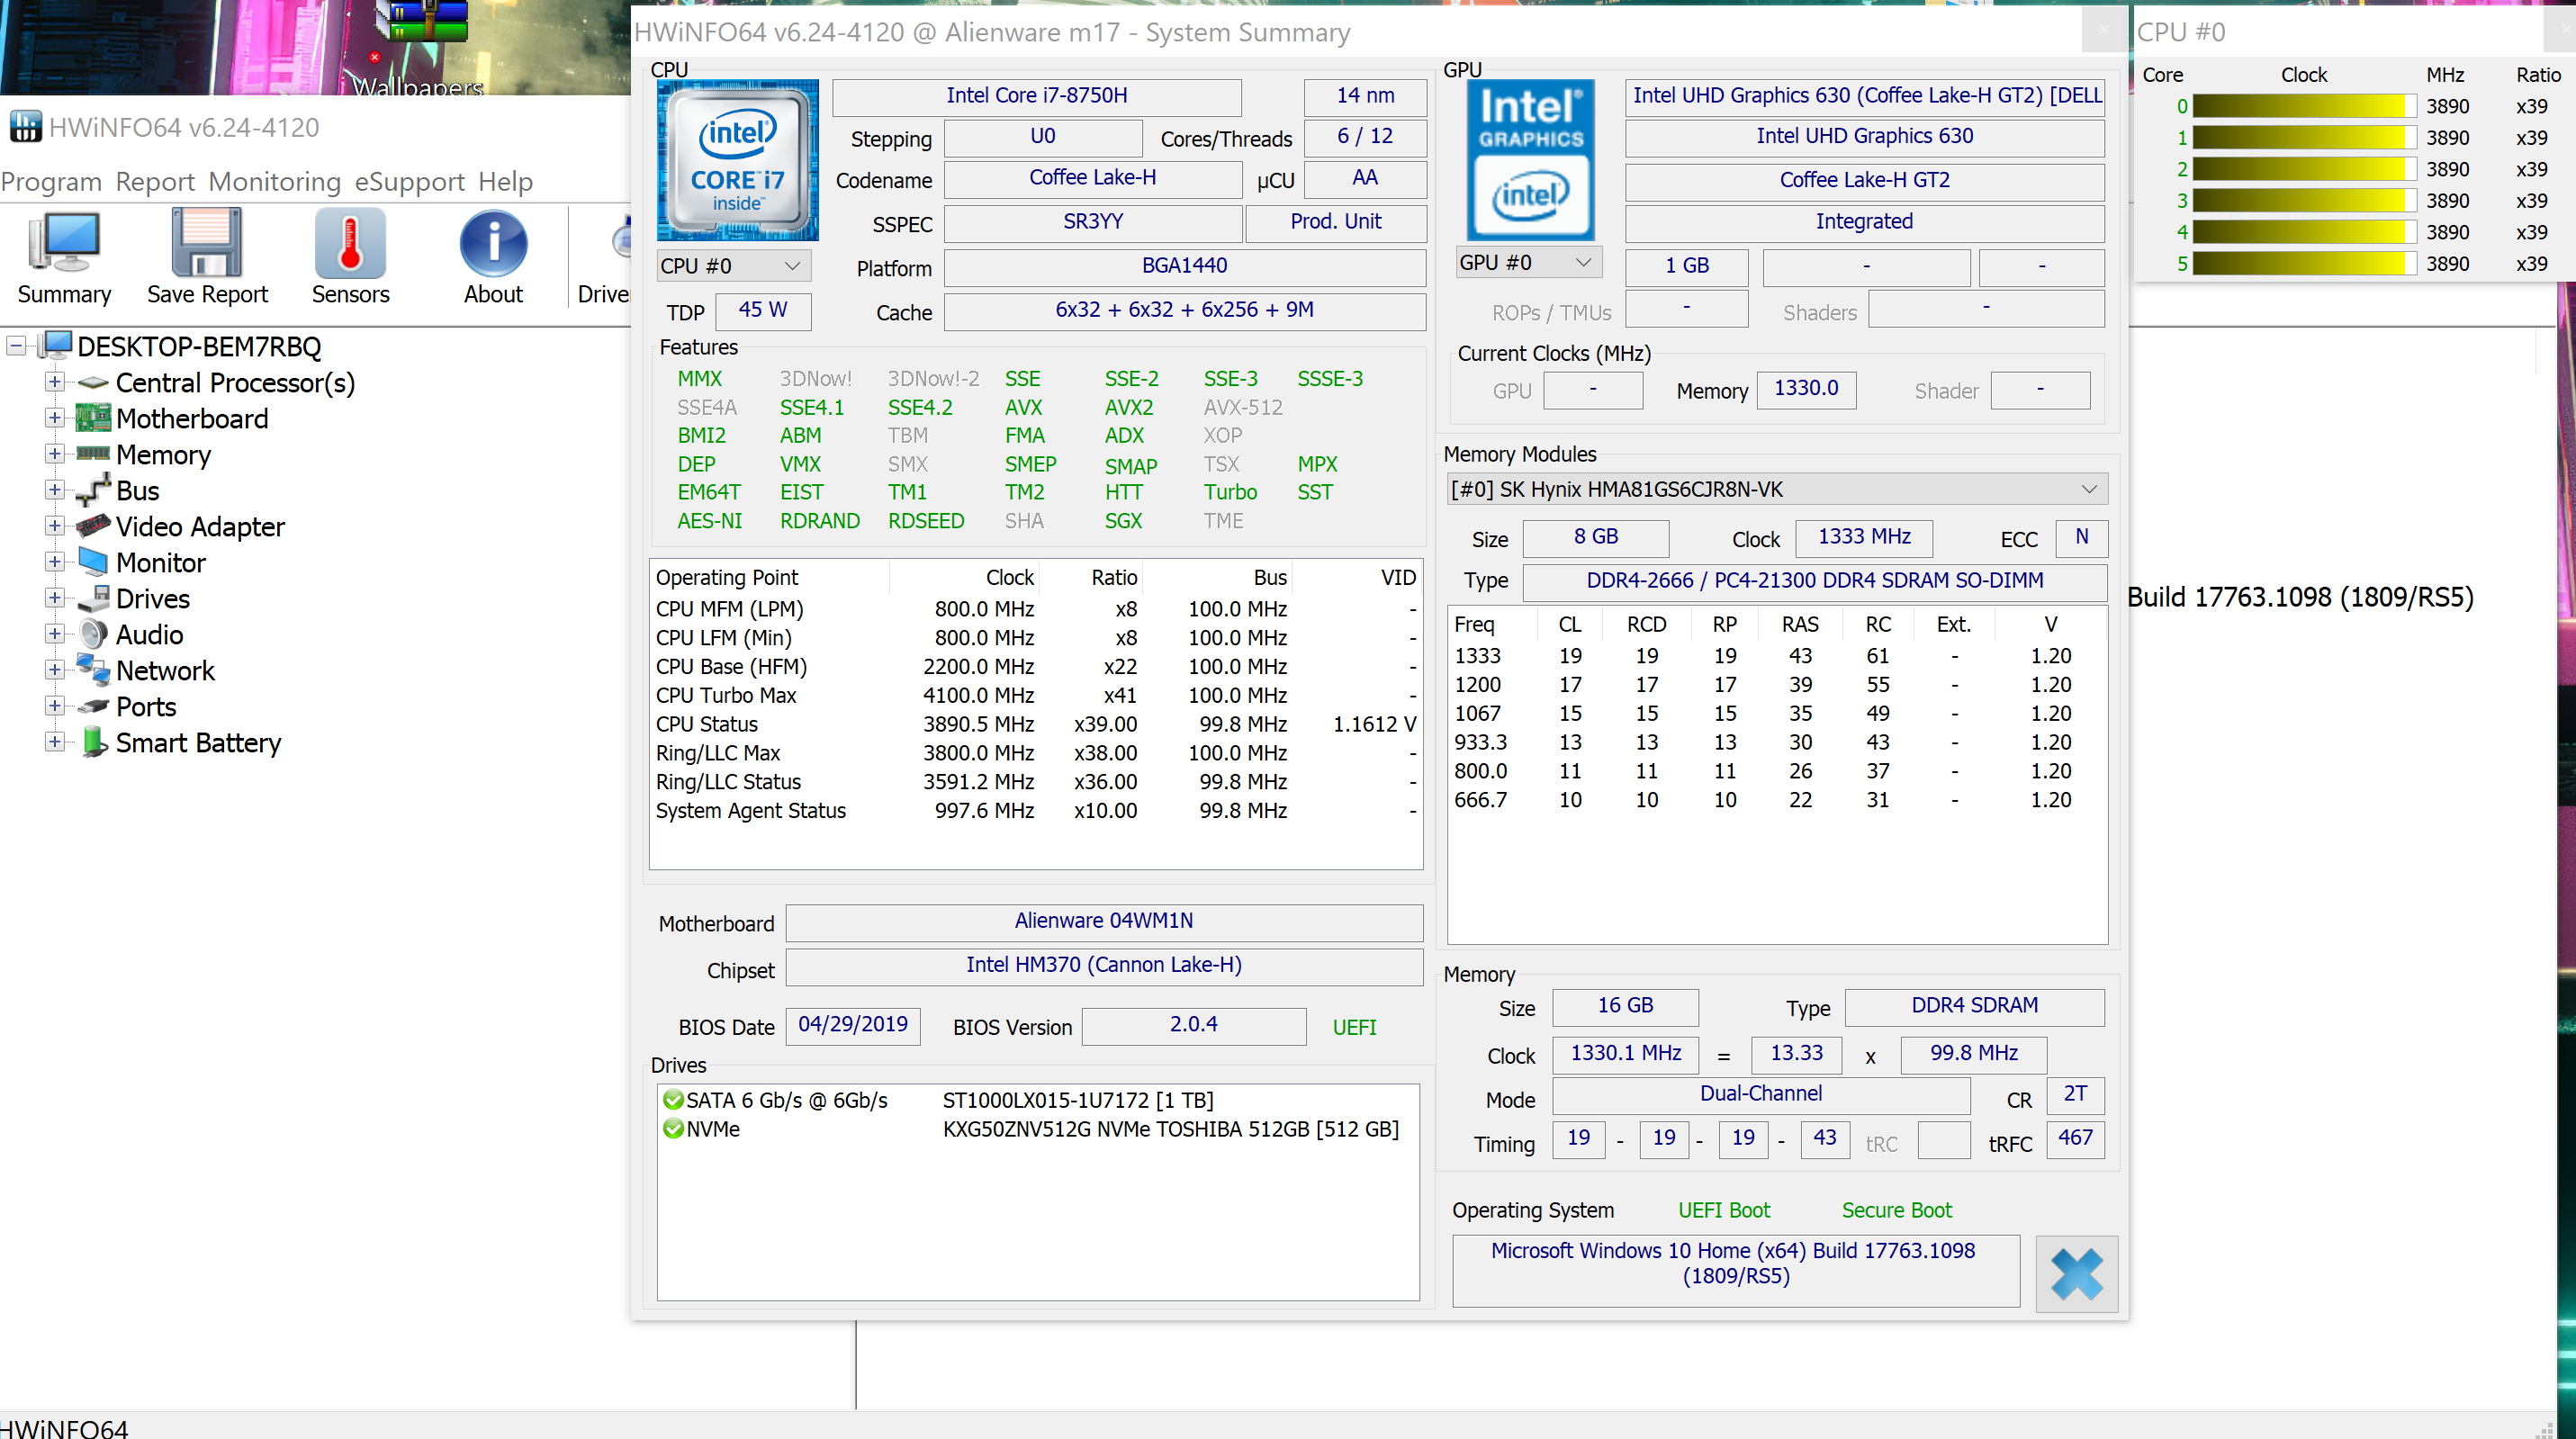The image size is (2576, 1439).
Task: Click the Intel Graphics logo
Action: pos(1530,160)
